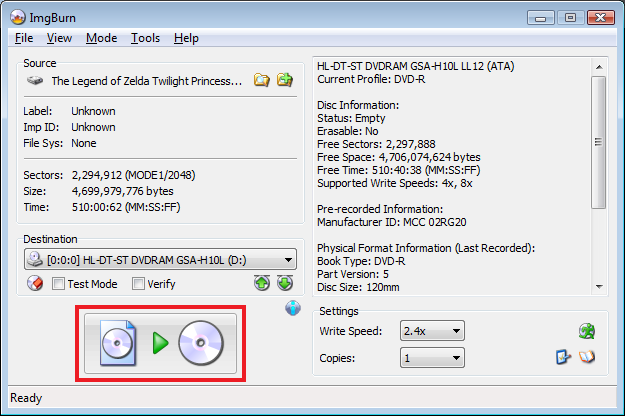Click the sectors value '2,294,912 (MODE1/2048)'
Viewport: 625px width, 416px height.
tap(134, 175)
